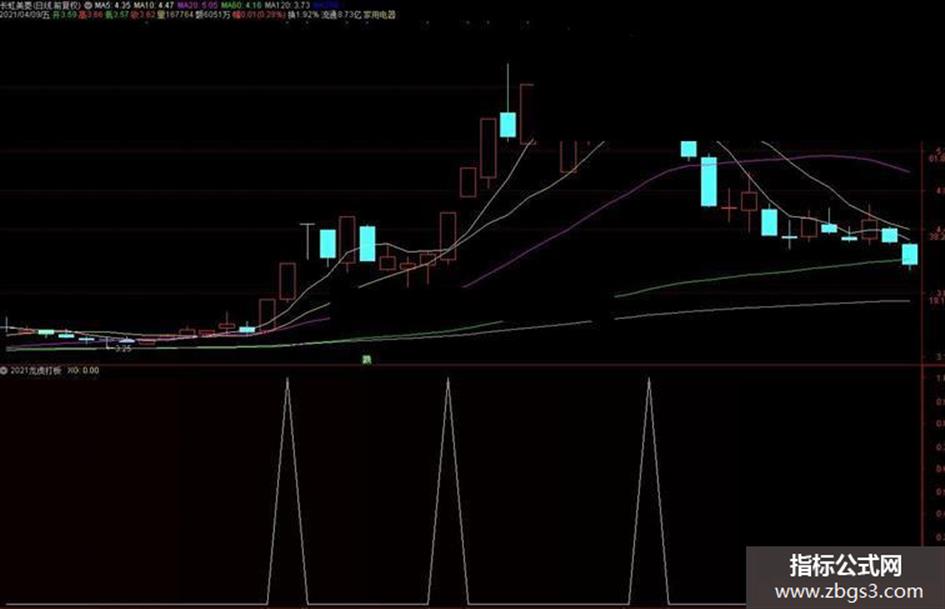Click the 家用电器 sector label
This screenshot has width=945, height=609.
379,14
